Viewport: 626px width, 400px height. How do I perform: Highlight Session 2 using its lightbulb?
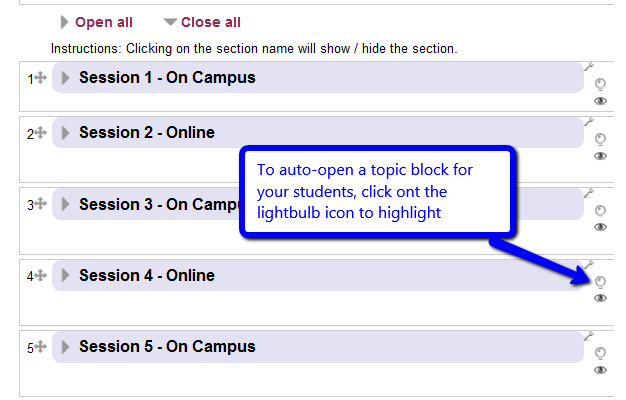click(x=600, y=139)
